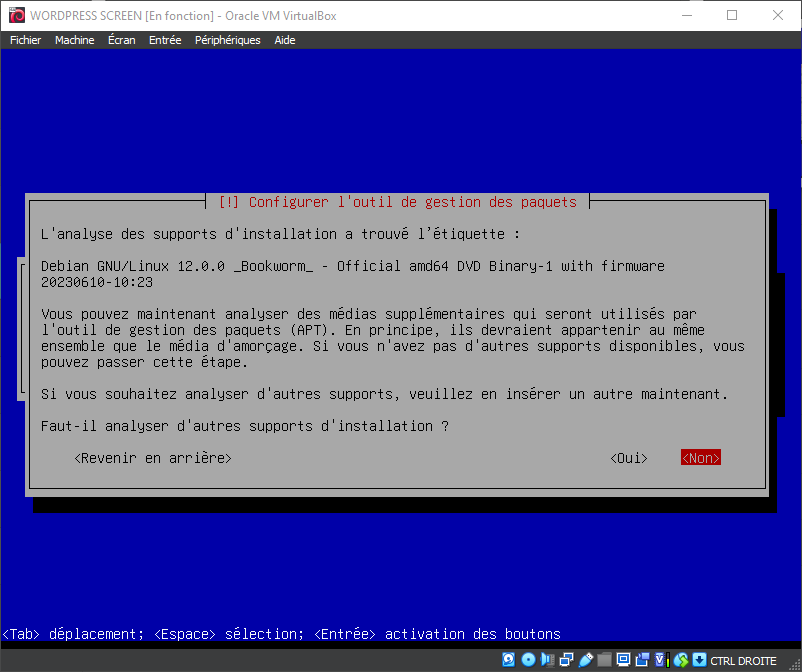The width and height of the screenshot is (802, 672).
Task: Open the Aide menu
Action: 285,40
